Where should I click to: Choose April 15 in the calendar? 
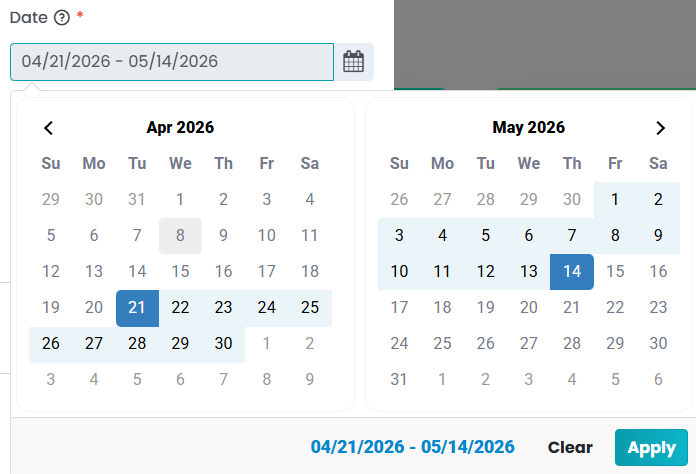pyautogui.click(x=180, y=272)
